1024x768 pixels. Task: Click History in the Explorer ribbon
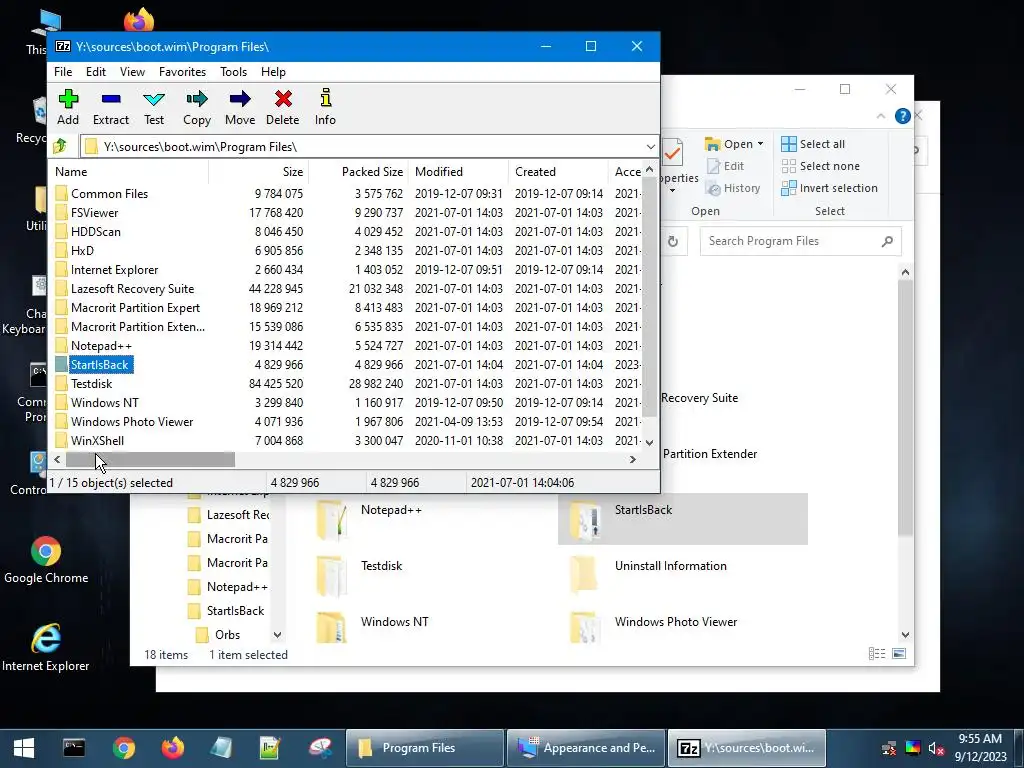[733, 188]
